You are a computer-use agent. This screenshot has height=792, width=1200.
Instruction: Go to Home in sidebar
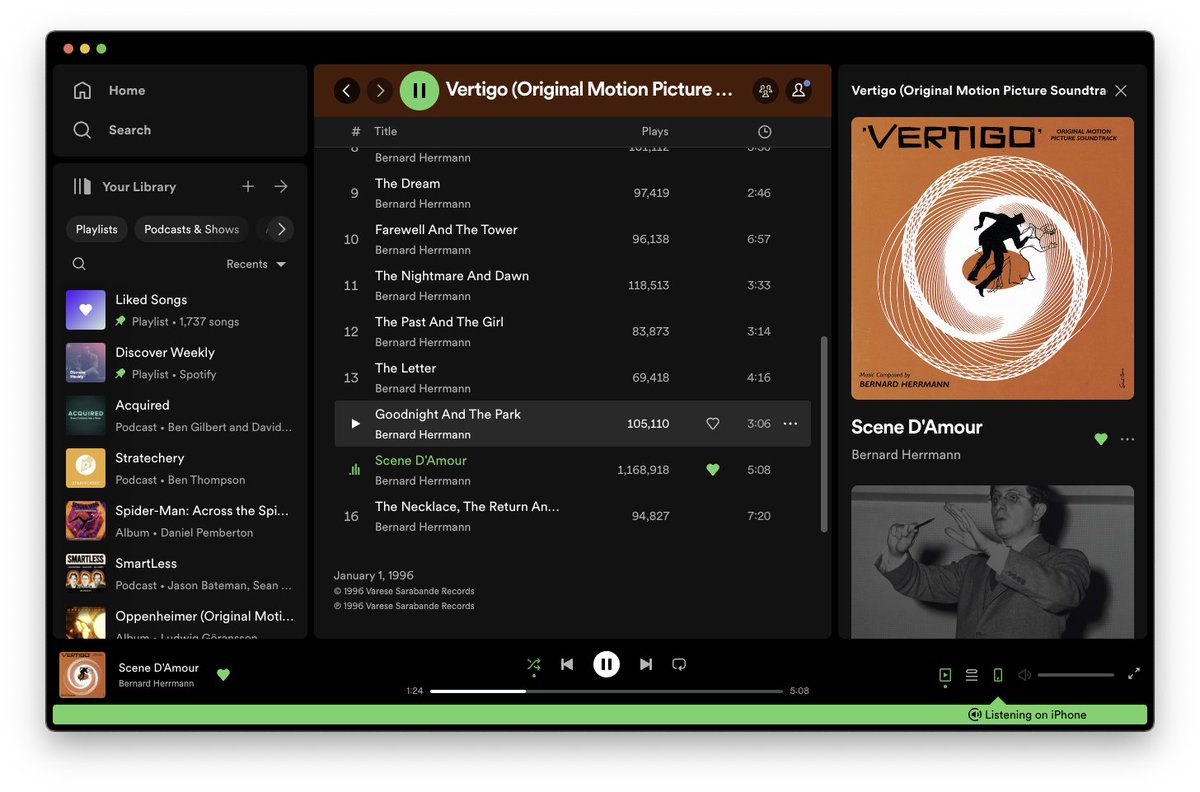(109, 90)
